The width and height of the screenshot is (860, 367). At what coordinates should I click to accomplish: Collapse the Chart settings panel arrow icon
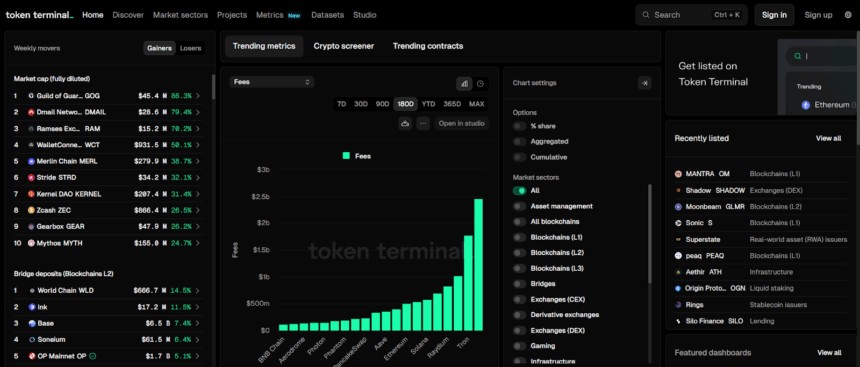click(644, 83)
